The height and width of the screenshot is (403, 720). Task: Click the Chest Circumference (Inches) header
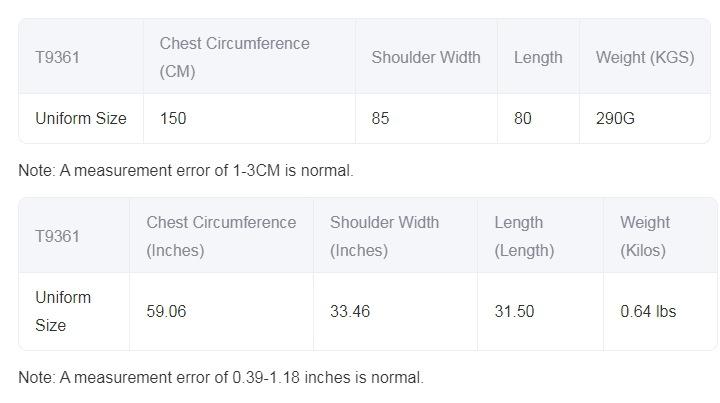tap(221, 236)
